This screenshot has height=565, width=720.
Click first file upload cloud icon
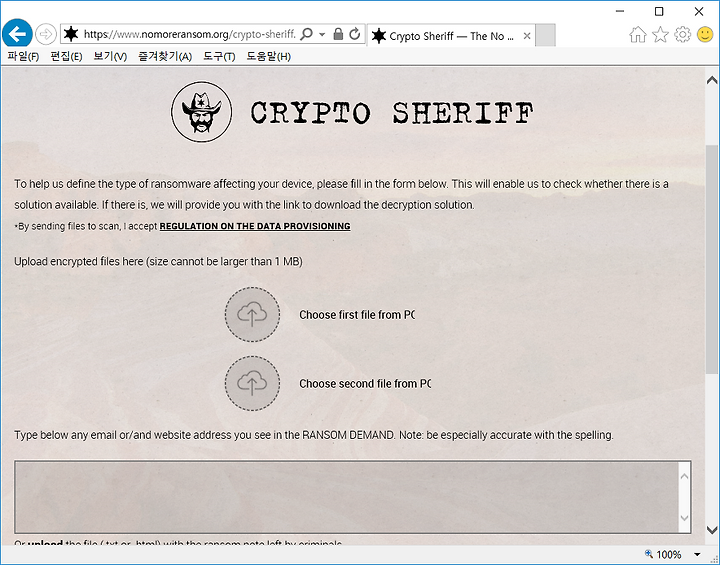[x=252, y=315]
